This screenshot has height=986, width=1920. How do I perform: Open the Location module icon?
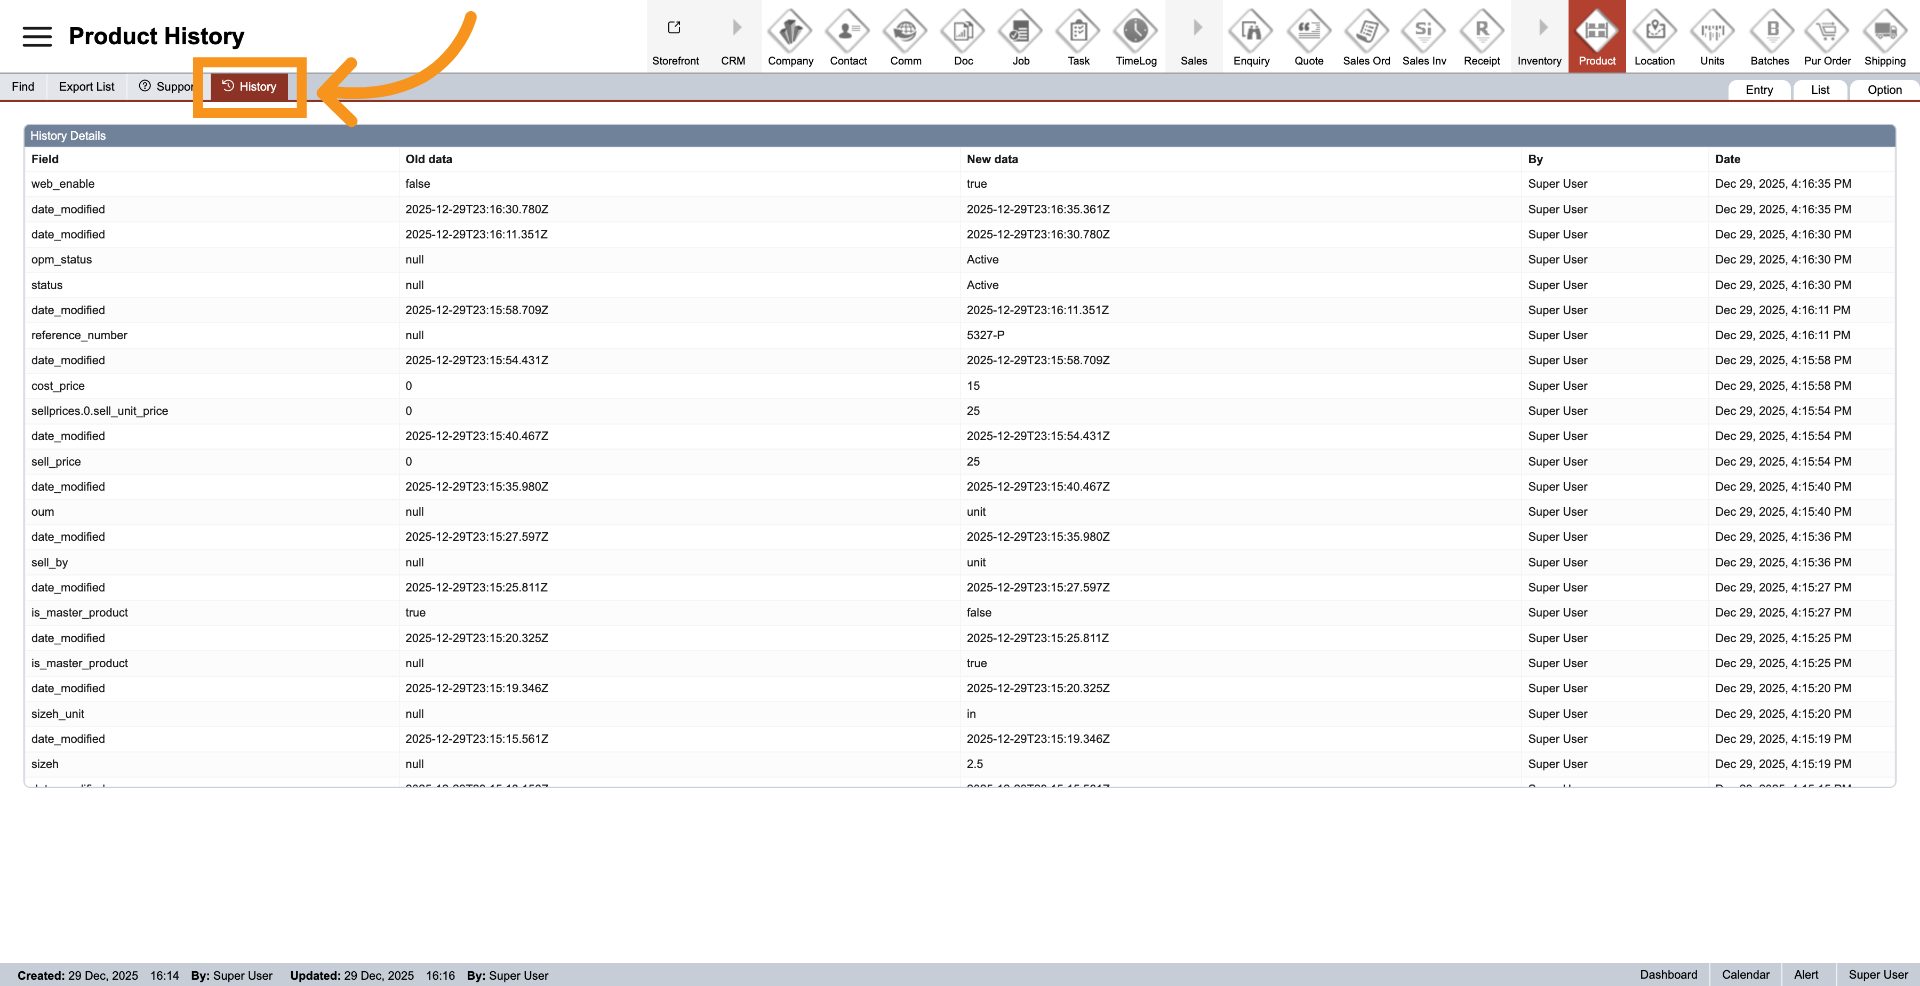point(1654,37)
